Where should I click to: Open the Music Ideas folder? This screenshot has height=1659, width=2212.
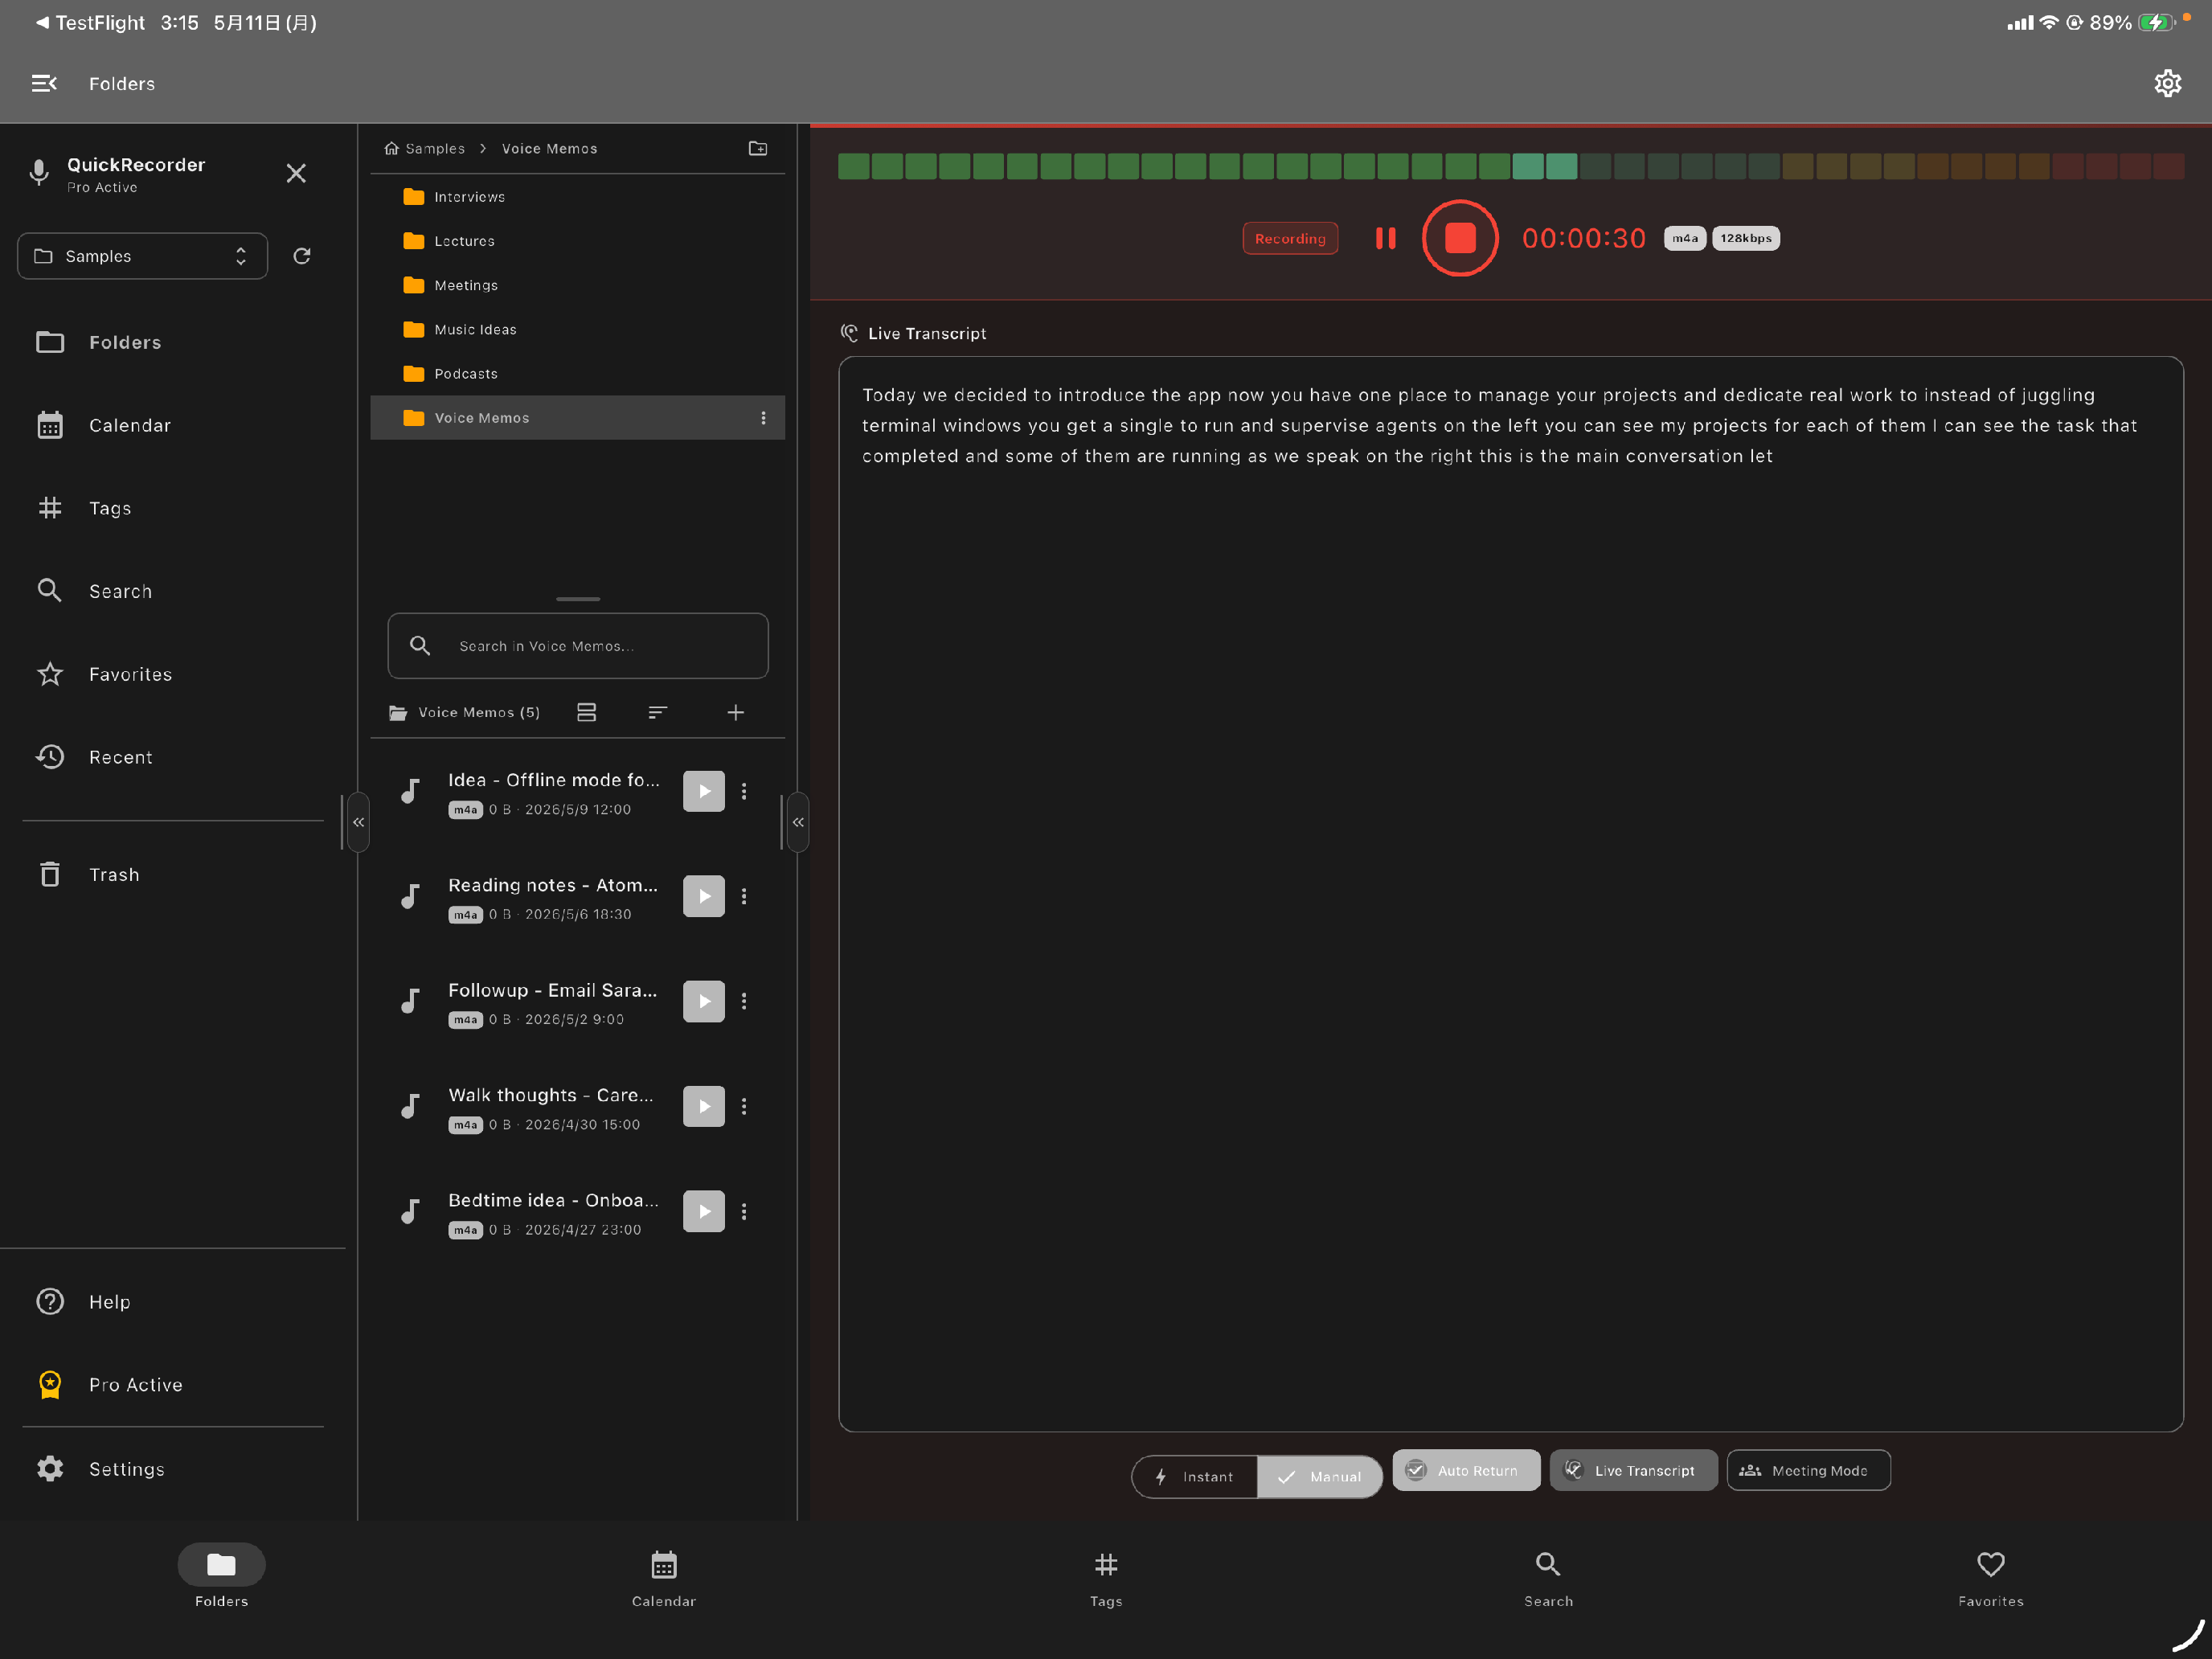click(x=578, y=329)
